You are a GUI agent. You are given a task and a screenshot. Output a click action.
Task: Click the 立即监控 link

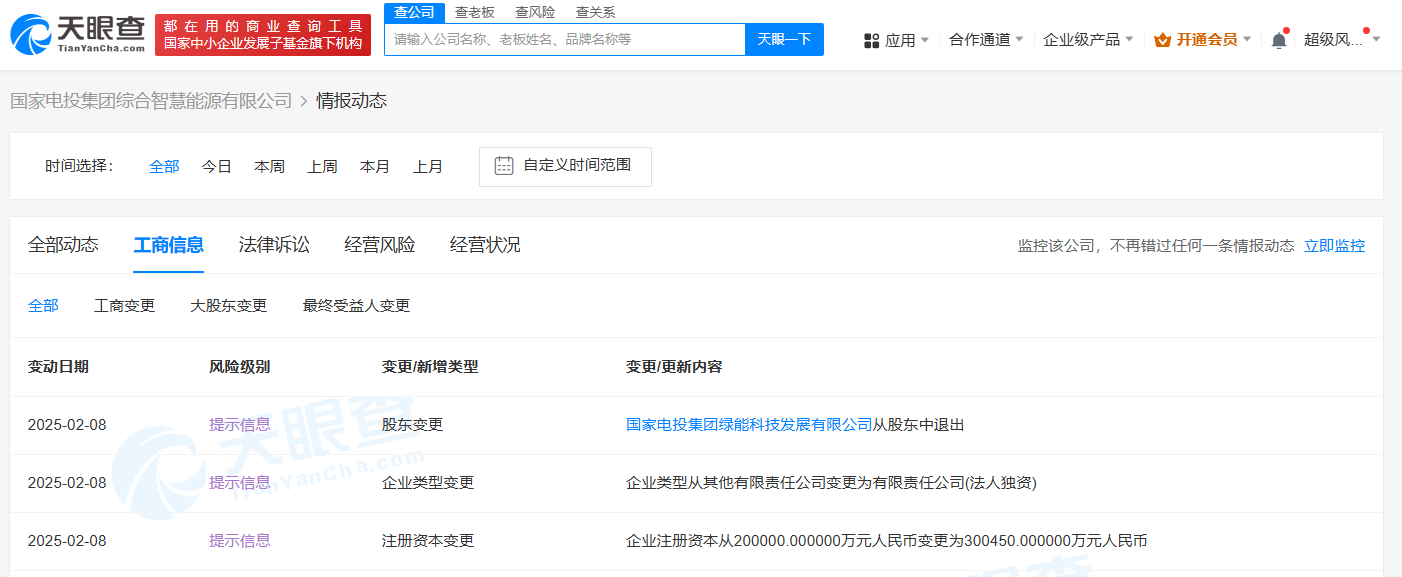1334,246
